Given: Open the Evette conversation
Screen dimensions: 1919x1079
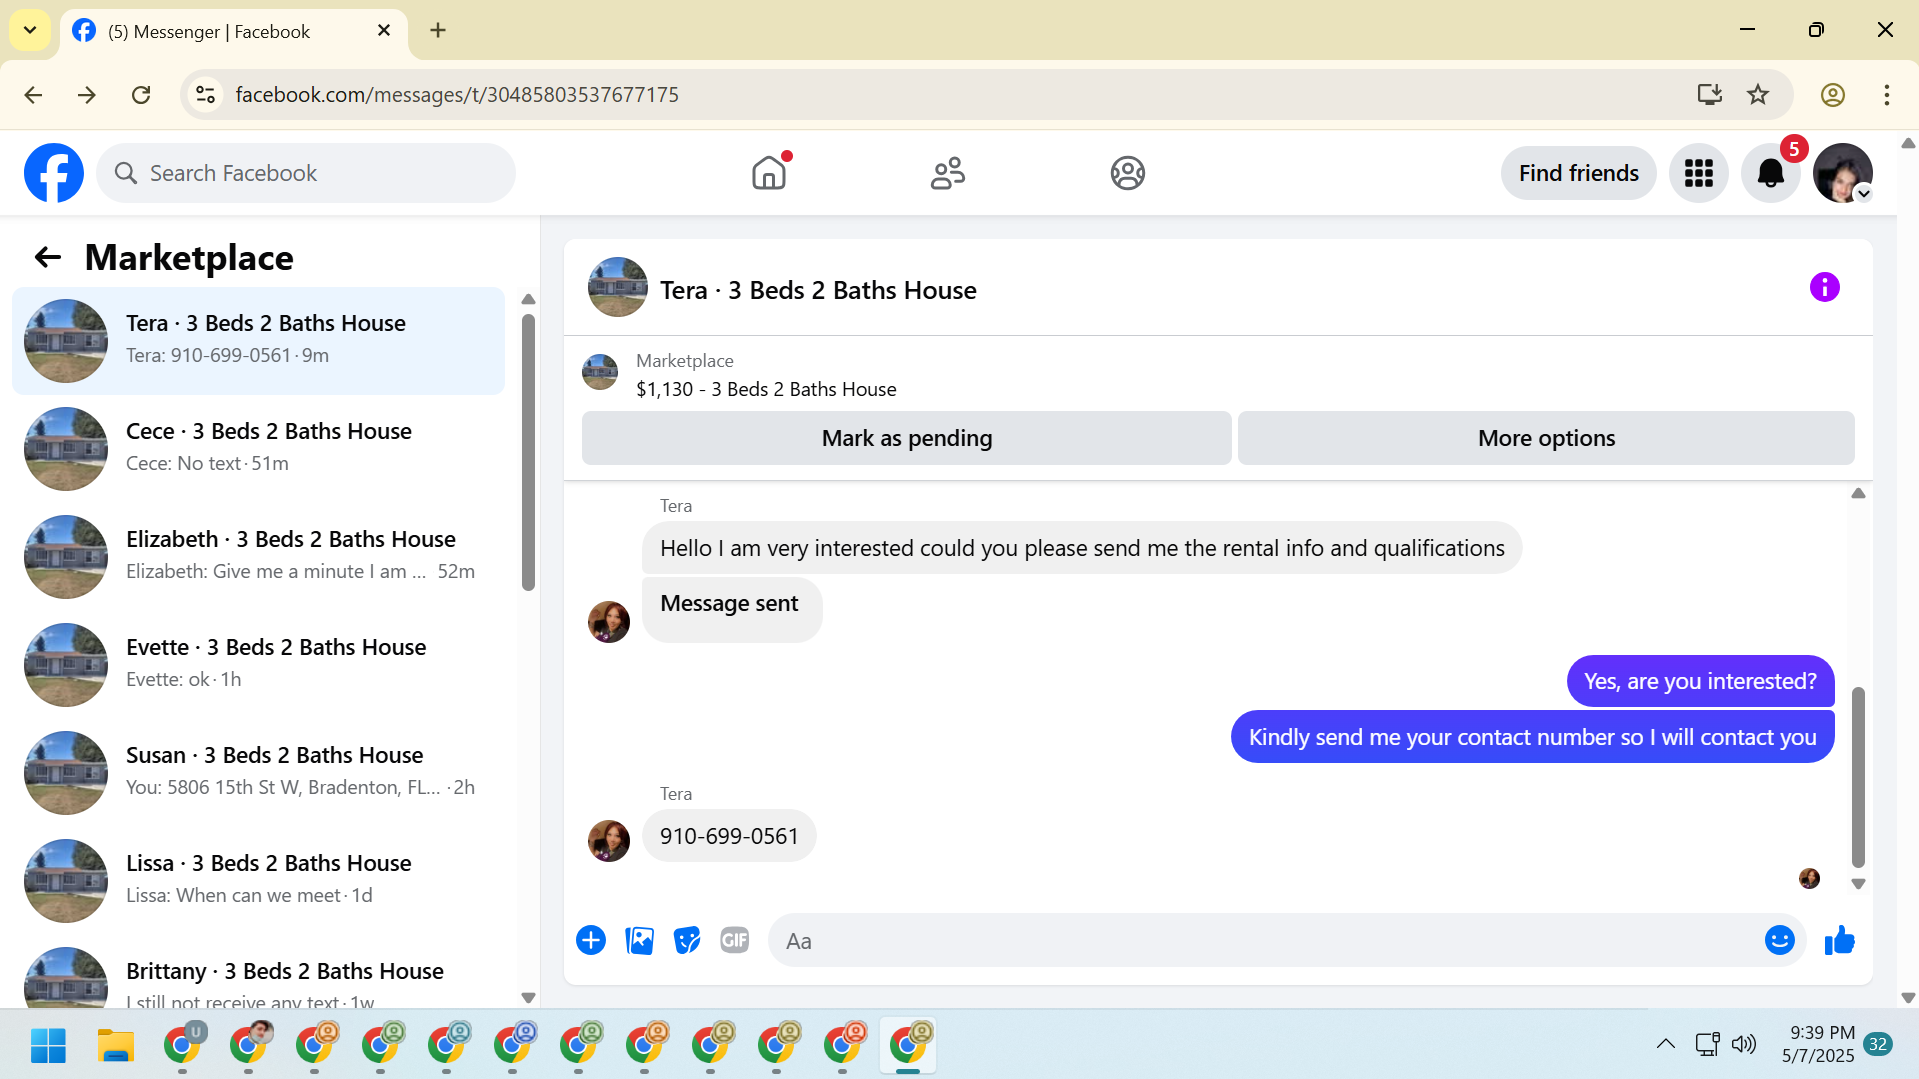Looking at the screenshot, I should pos(258,665).
